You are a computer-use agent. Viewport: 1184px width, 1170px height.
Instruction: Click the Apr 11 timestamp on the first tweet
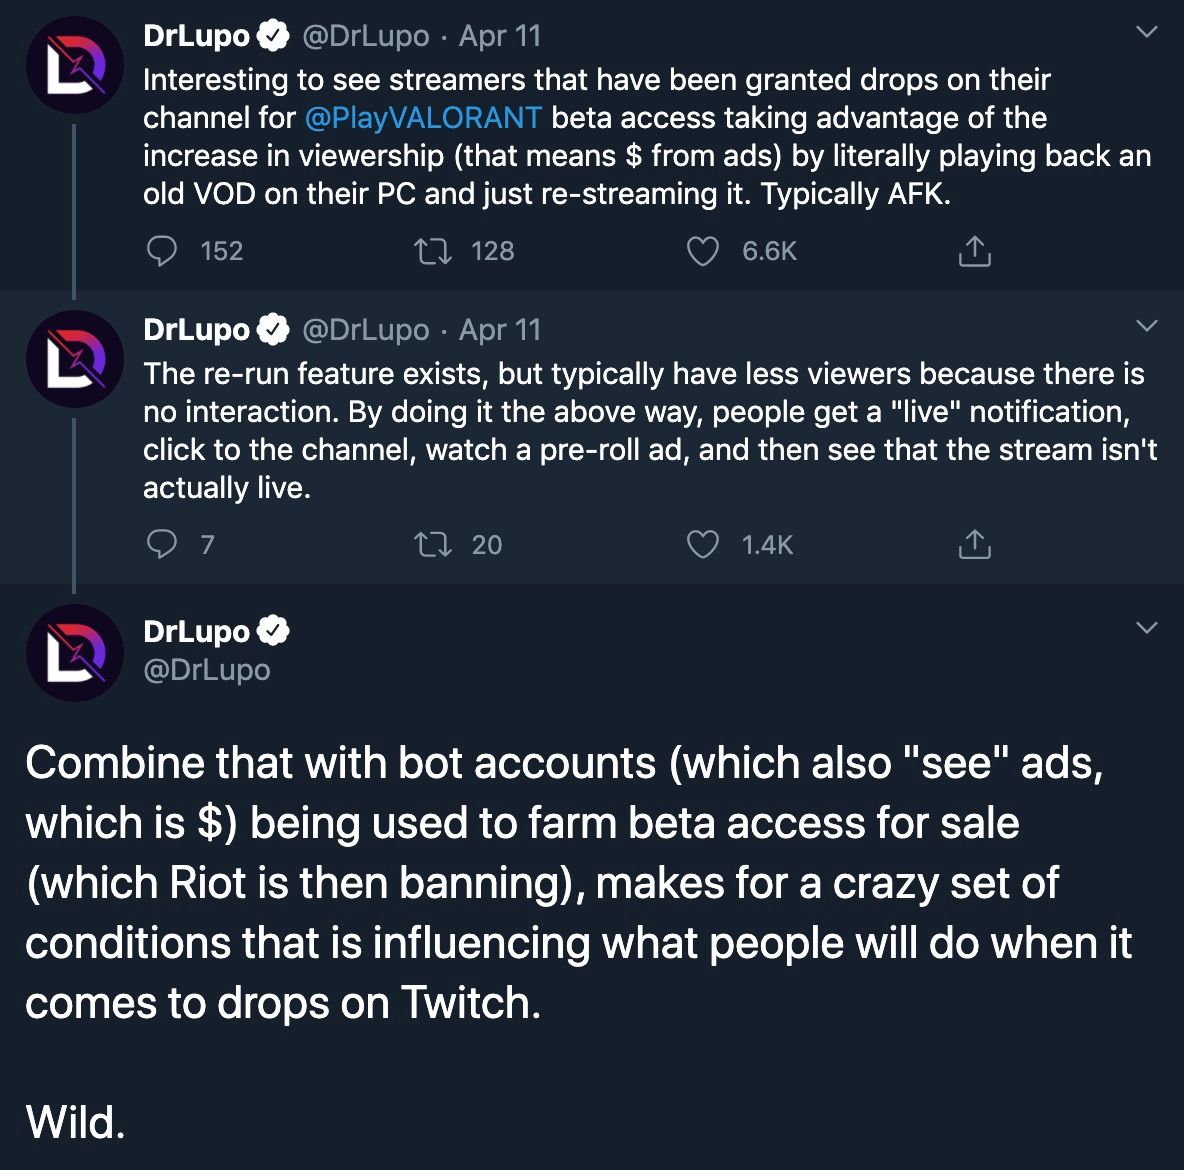498,35
